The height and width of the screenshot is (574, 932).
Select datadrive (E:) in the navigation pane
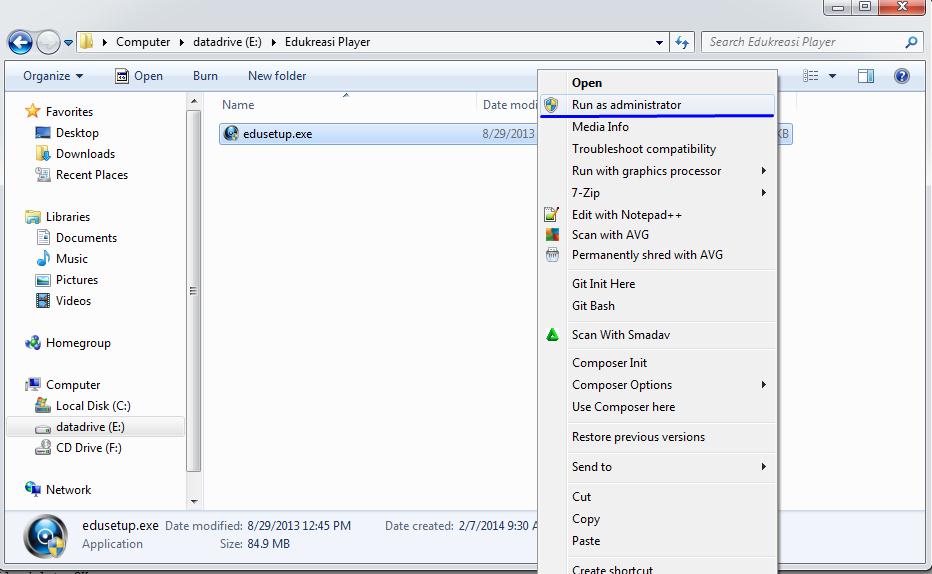coord(90,427)
